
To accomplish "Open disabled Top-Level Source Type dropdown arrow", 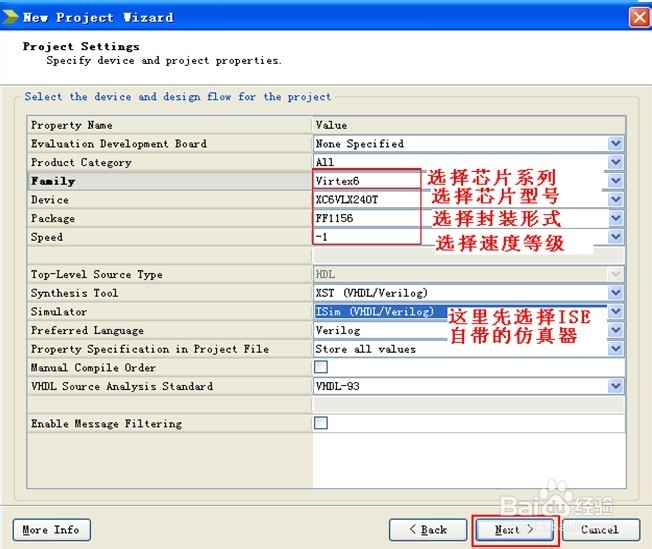I will pyautogui.click(x=615, y=274).
